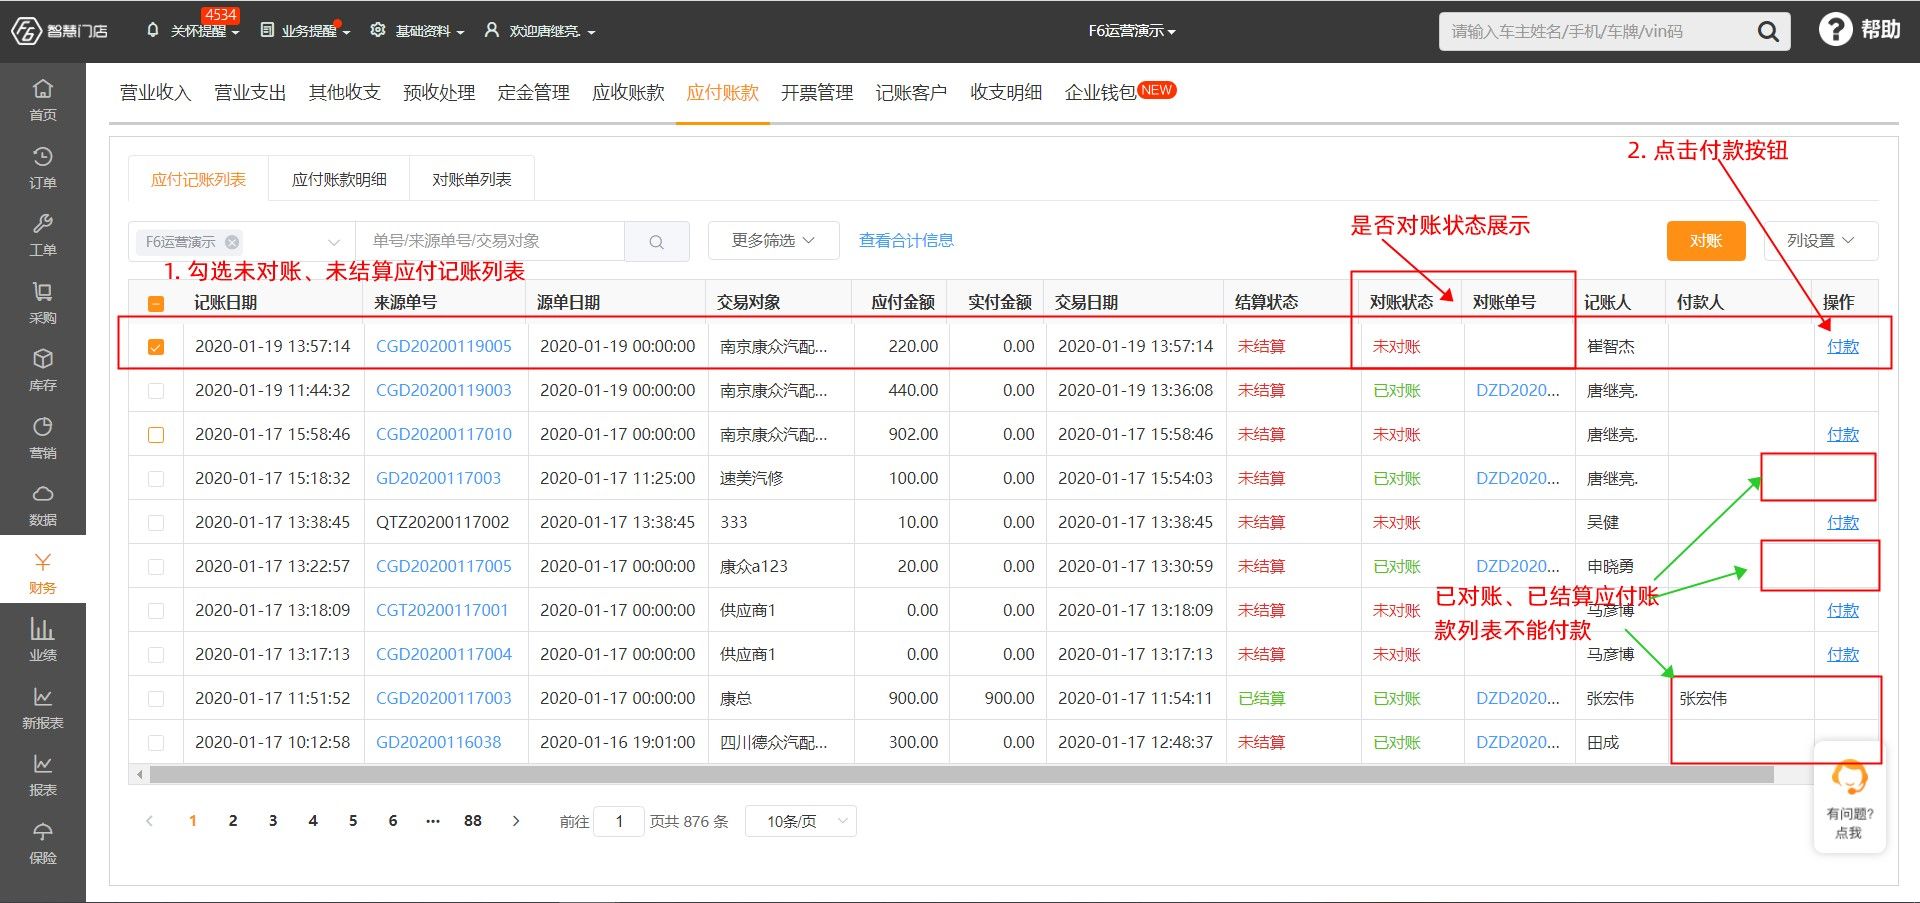Expand the 关怀提醒 dropdown menu
The width and height of the screenshot is (1920, 903).
tap(236, 33)
